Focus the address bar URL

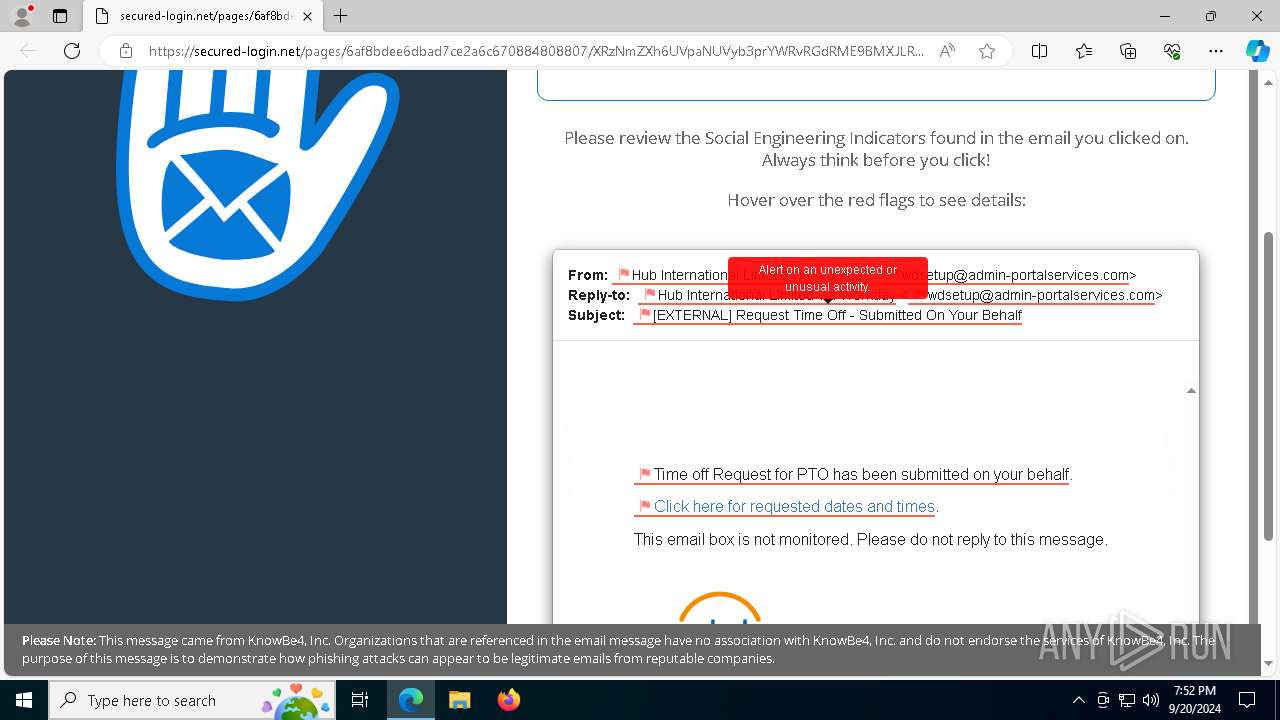[x=536, y=51]
